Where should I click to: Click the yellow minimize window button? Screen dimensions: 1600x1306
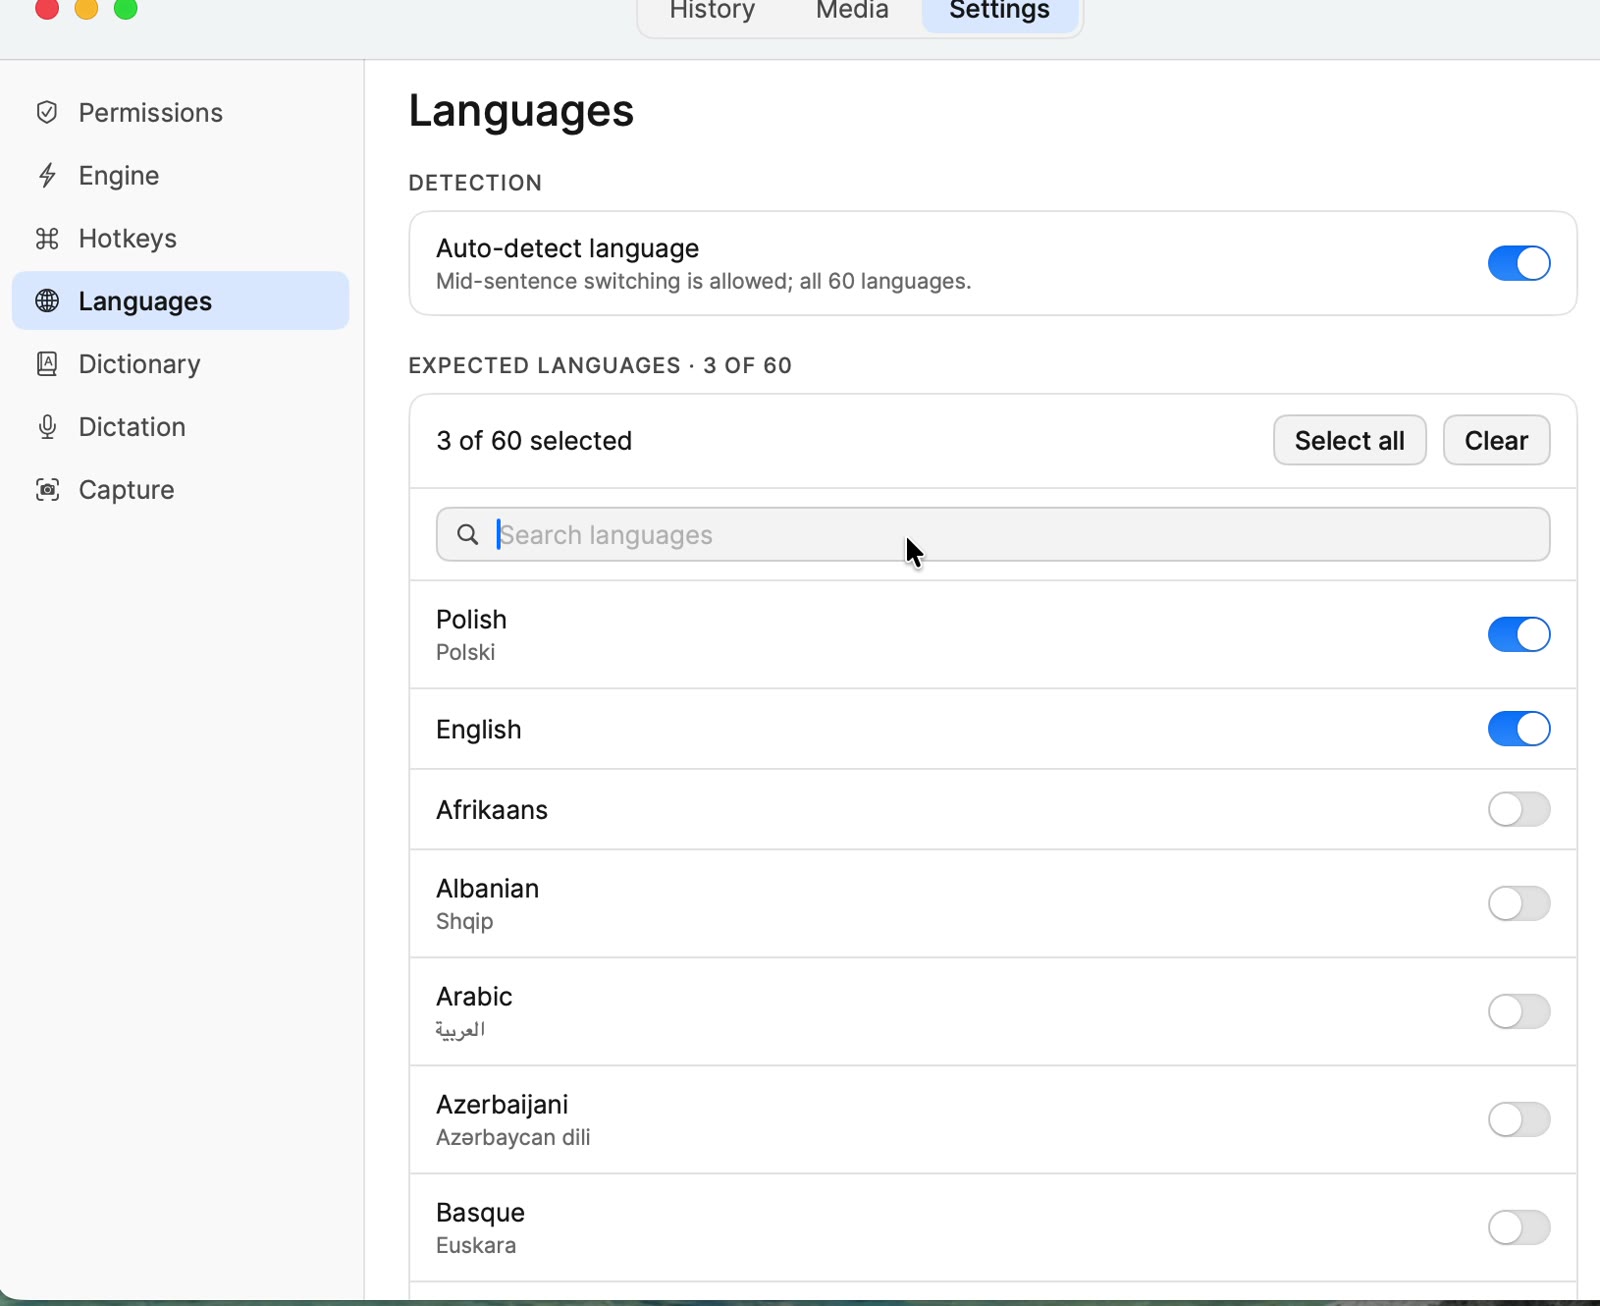tap(86, 8)
